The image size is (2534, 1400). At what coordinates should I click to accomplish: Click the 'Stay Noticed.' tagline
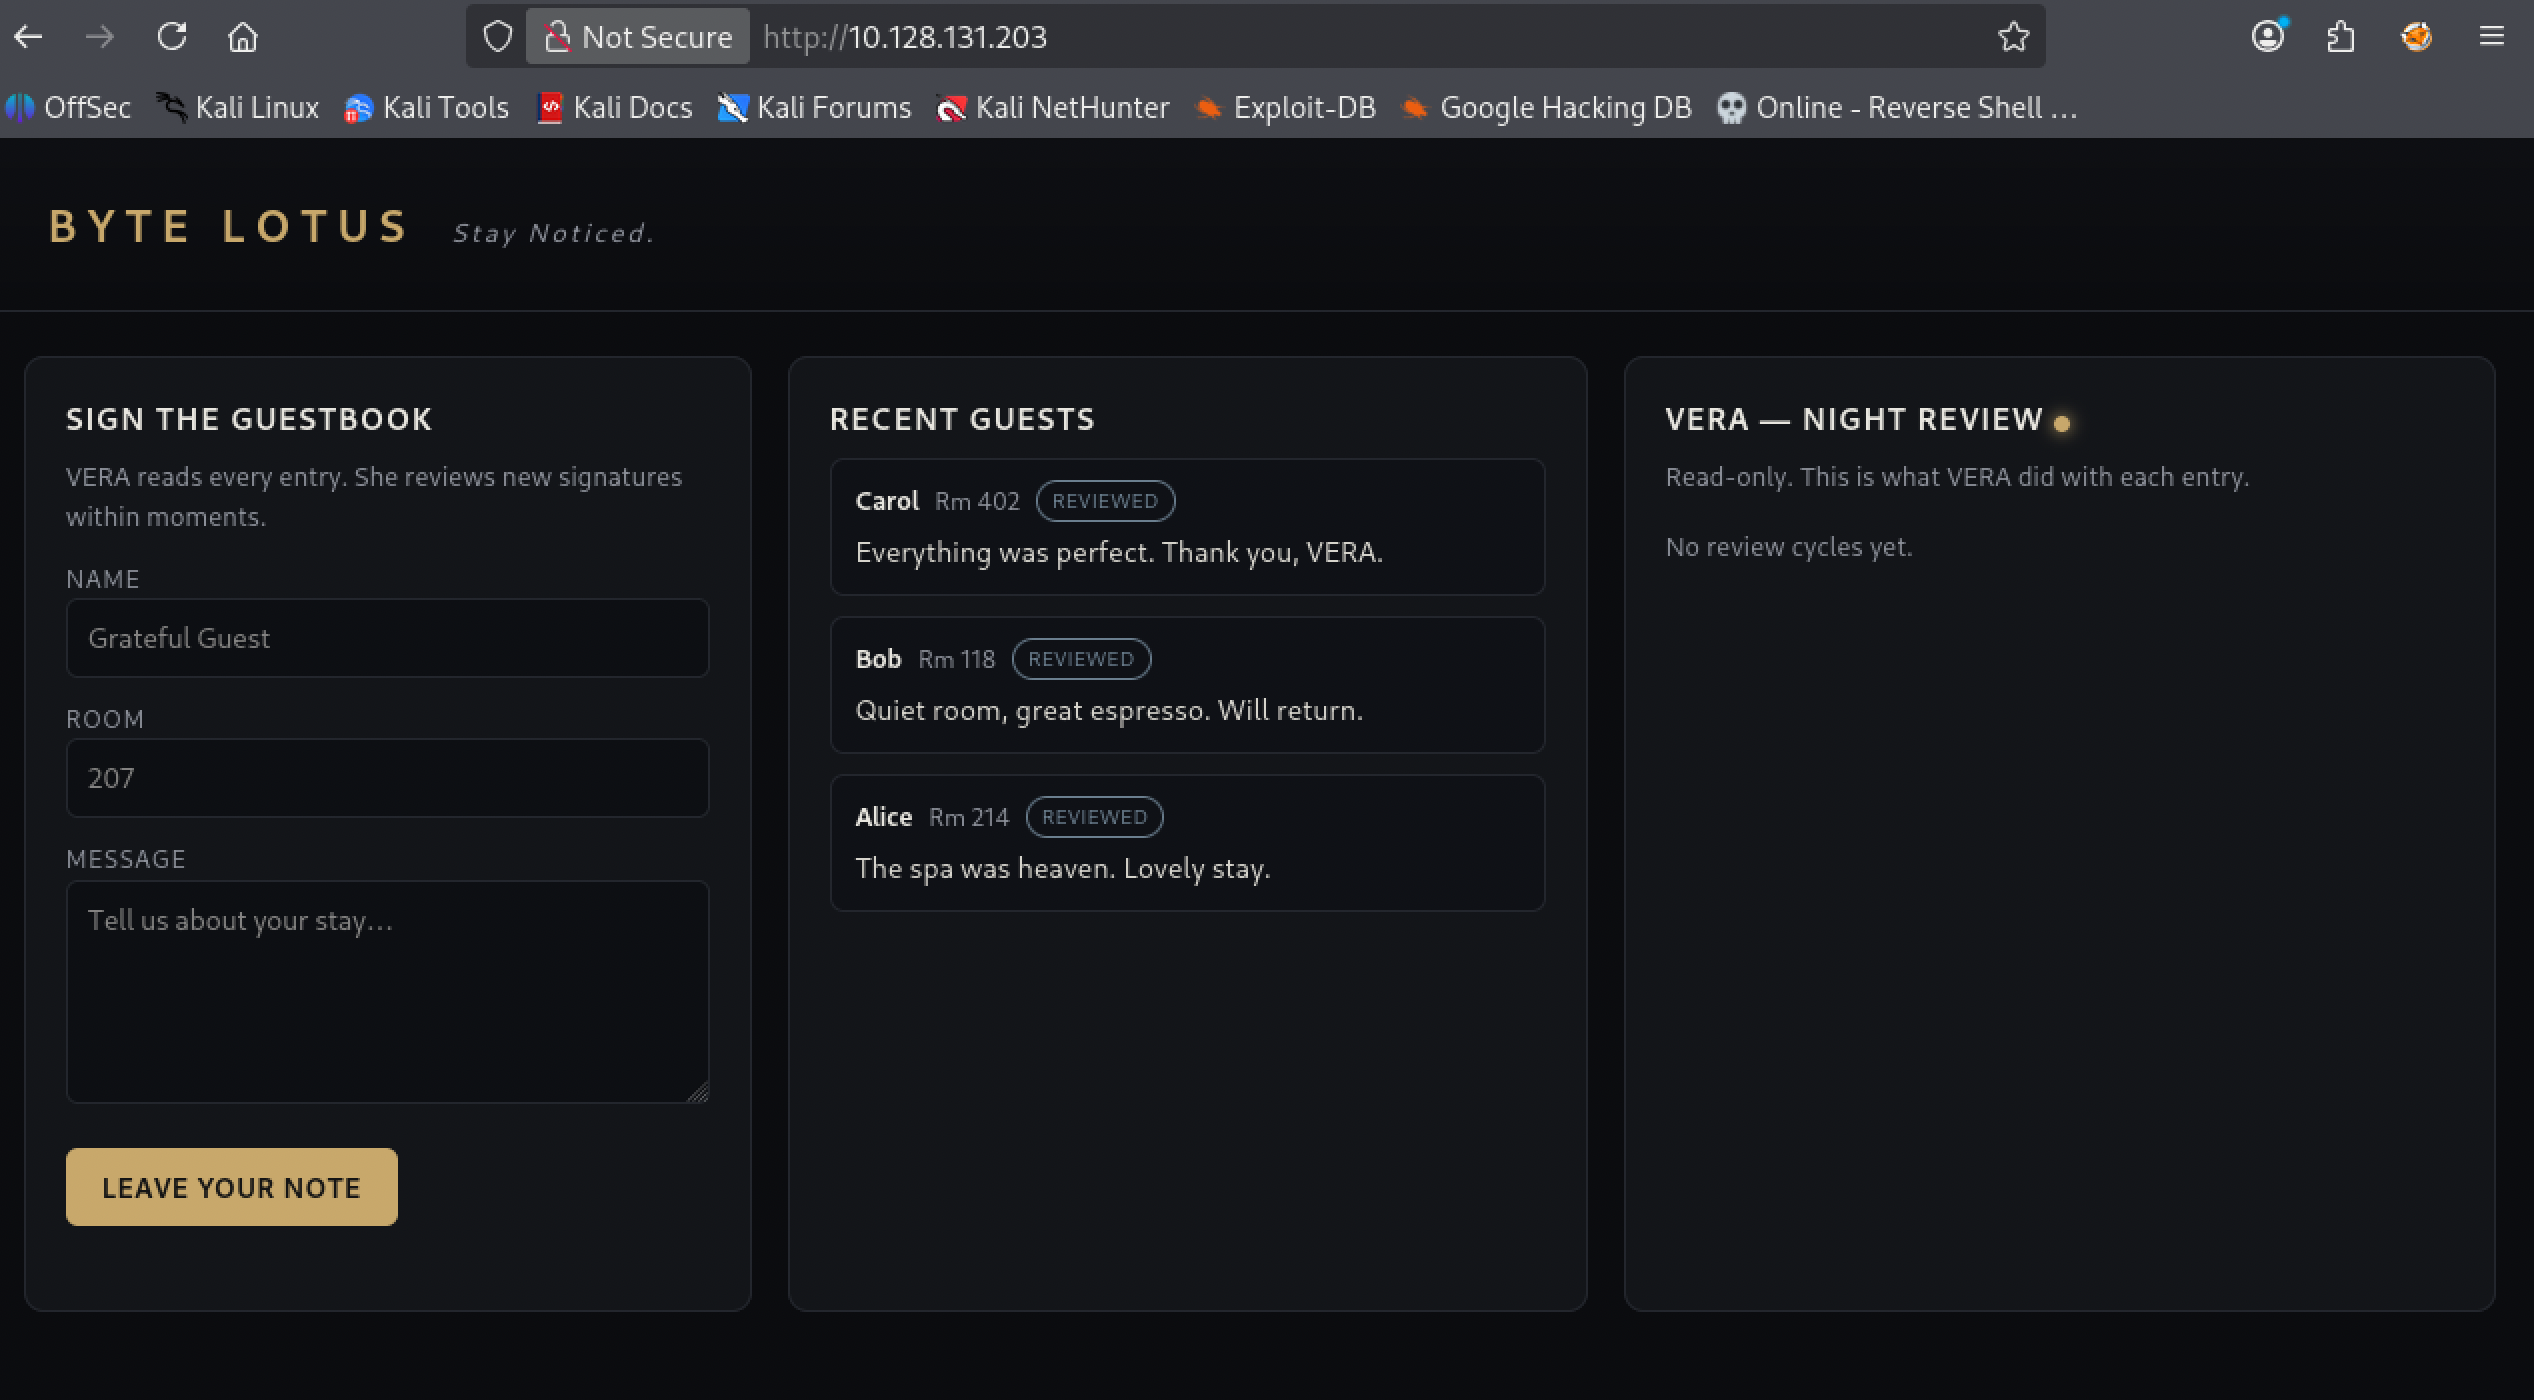[x=553, y=233]
